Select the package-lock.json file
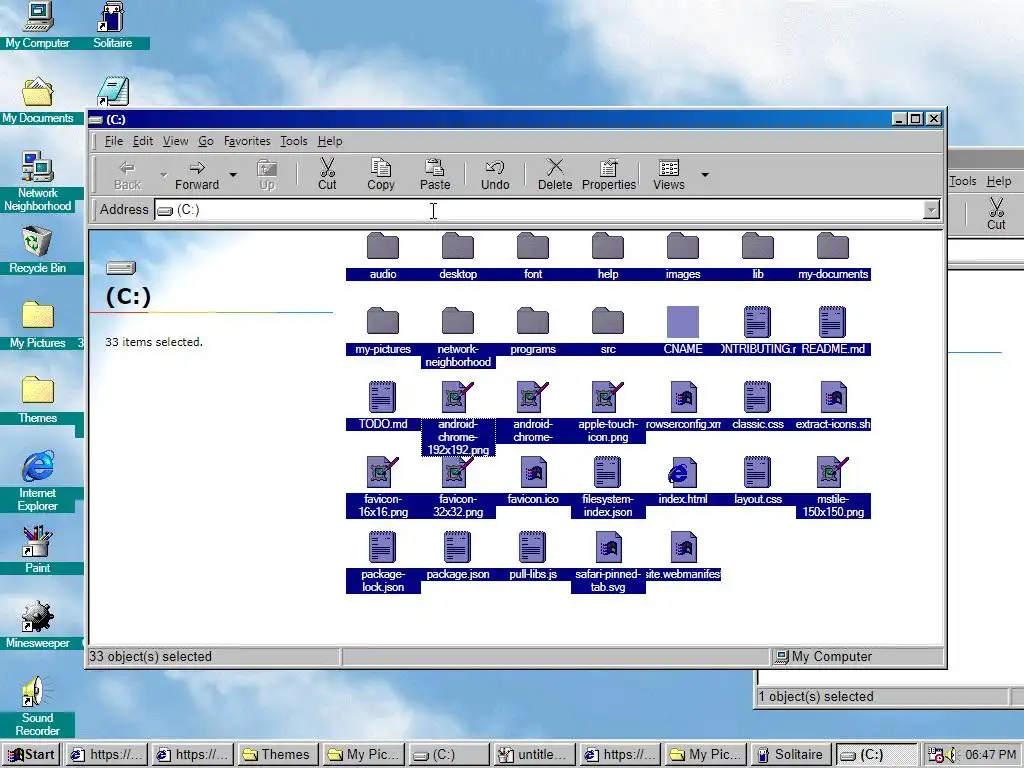Screen dimensions: 1024x768 (x=383, y=562)
